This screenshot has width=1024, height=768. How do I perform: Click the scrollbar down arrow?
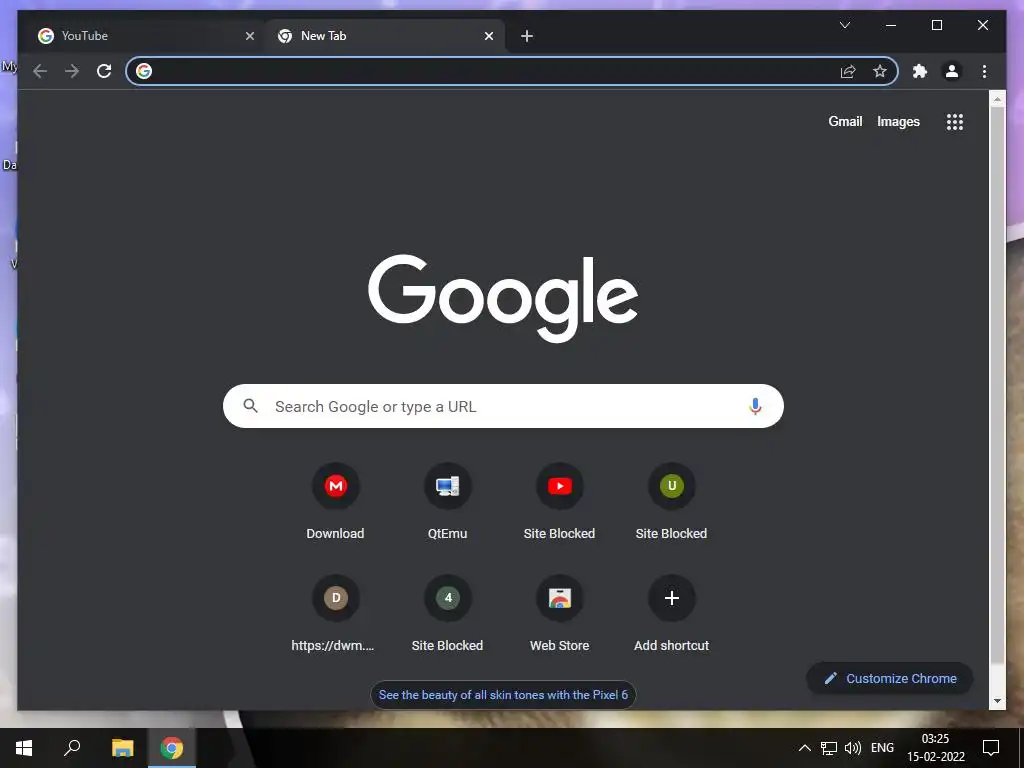pyautogui.click(x=997, y=701)
